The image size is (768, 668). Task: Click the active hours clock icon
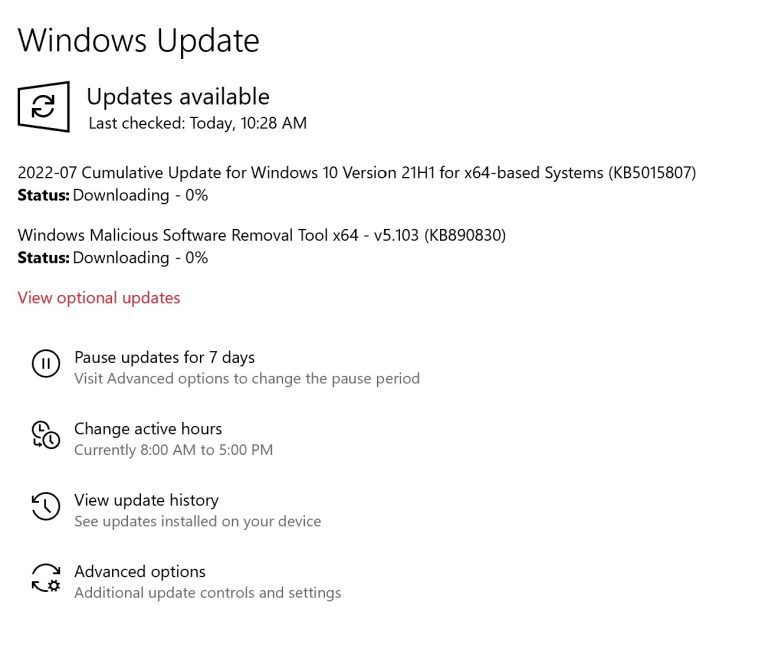pyautogui.click(x=46, y=435)
